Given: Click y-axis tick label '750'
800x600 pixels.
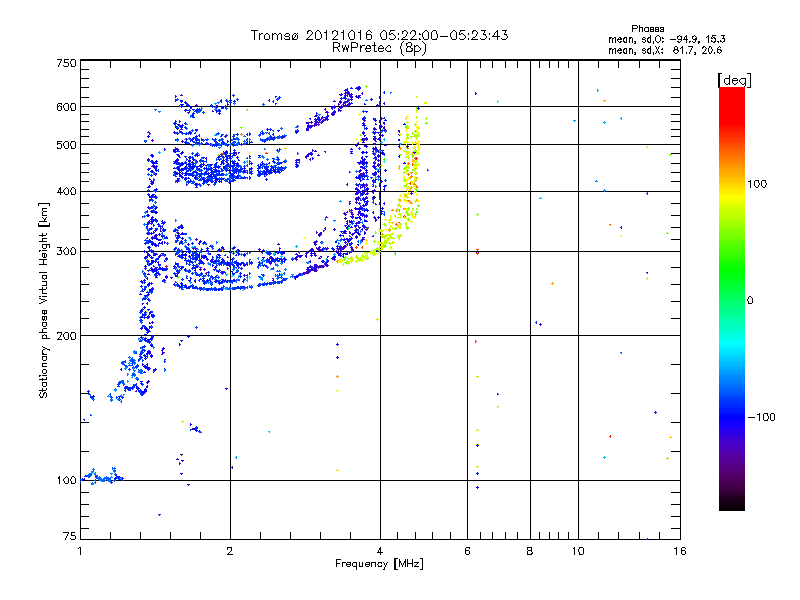Looking at the screenshot, I should coord(66,63).
